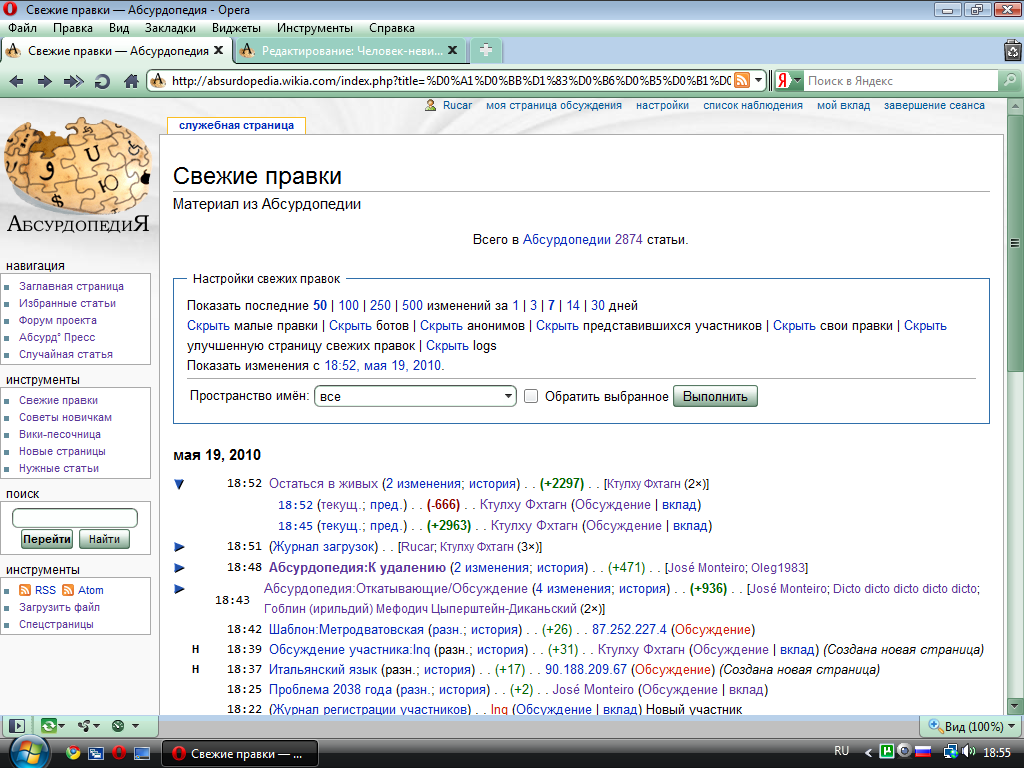Screen dimensions: 1024x768
Task: Toggle the 'Обратить выбранное' checkbox
Action: click(531, 396)
